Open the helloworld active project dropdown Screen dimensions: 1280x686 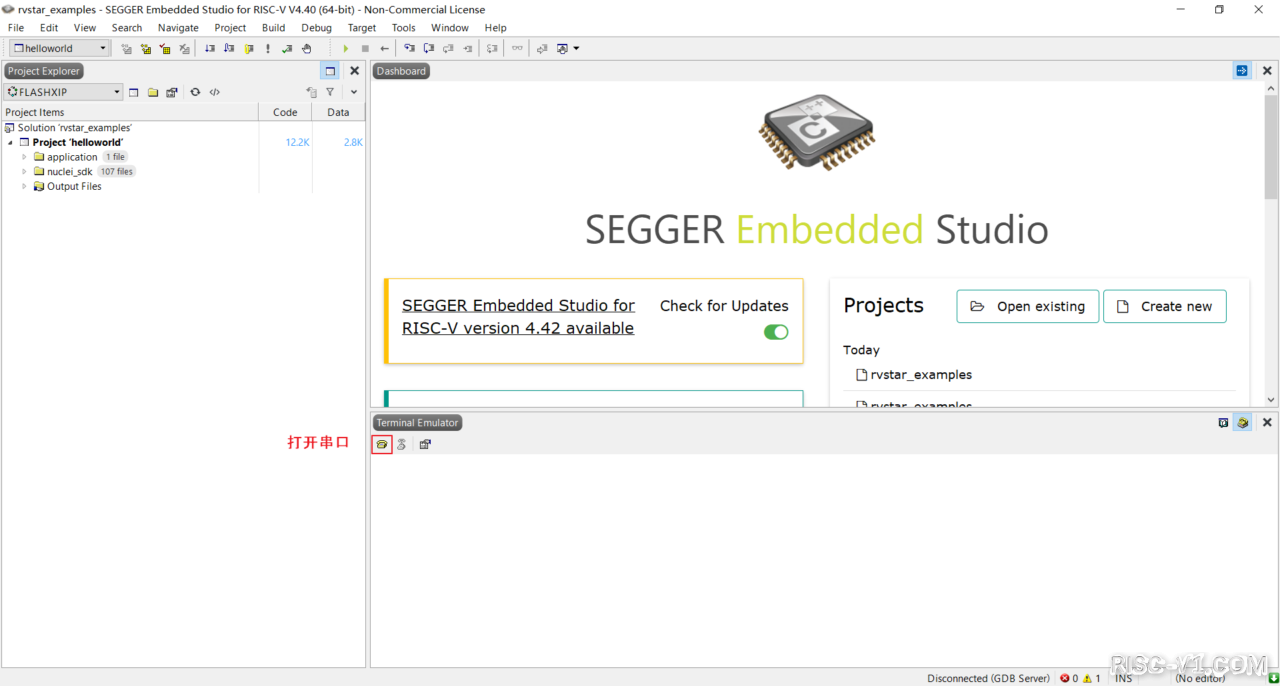tap(60, 48)
